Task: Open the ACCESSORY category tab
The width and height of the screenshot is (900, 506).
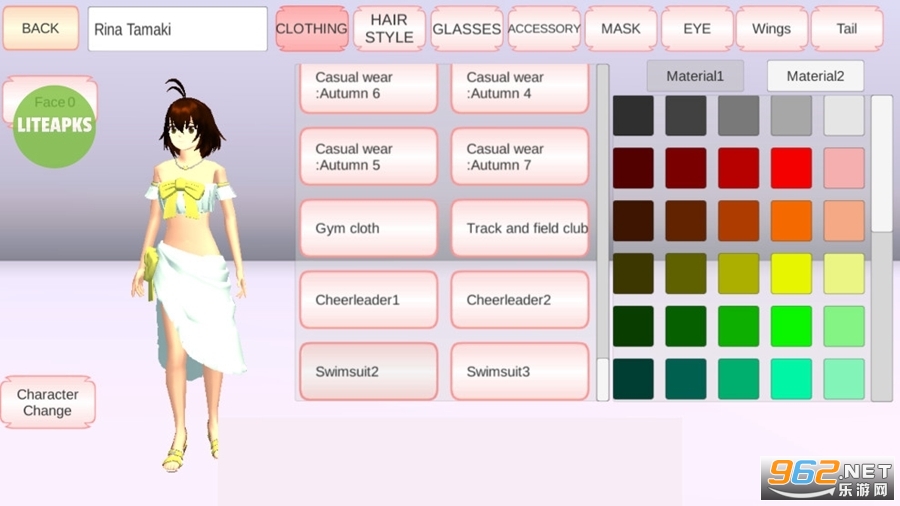Action: coord(544,29)
